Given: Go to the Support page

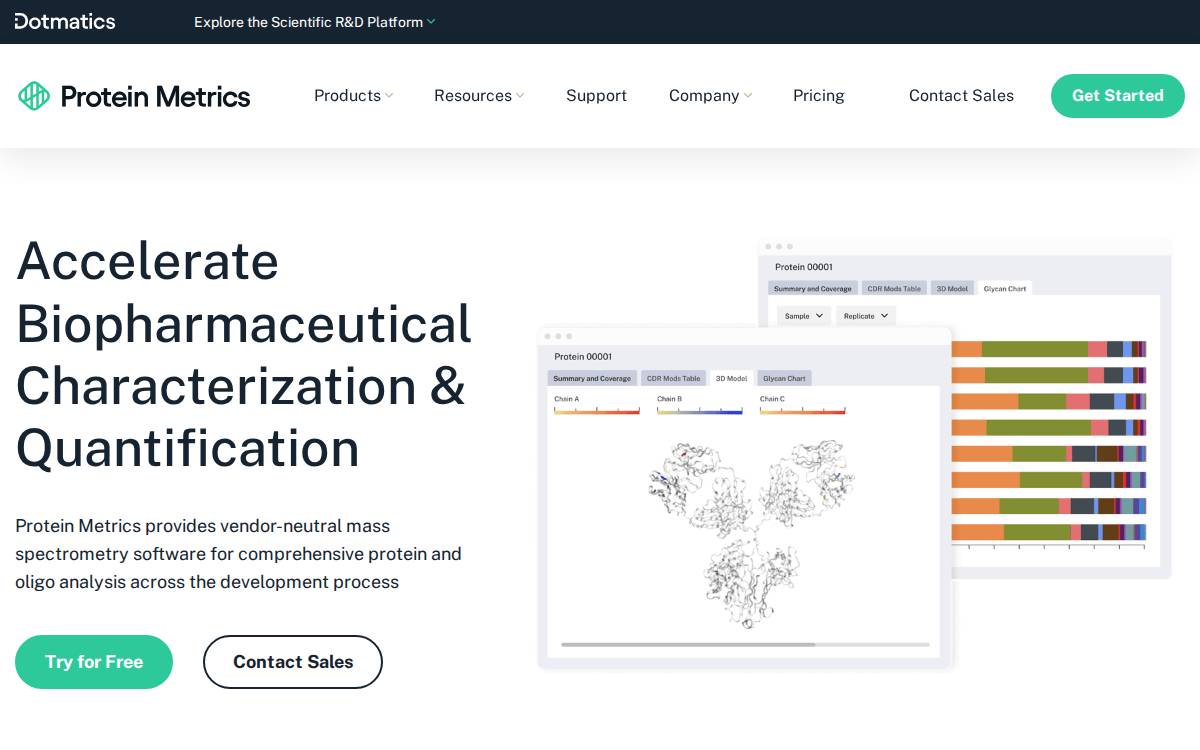Looking at the screenshot, I should pos(596,96).
